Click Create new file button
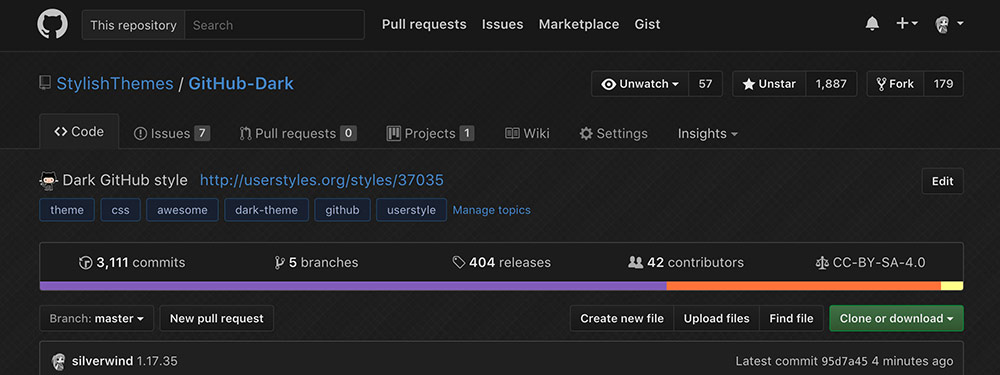The height and width of the screenshot is (375, 1000). (x=622, y=318)
